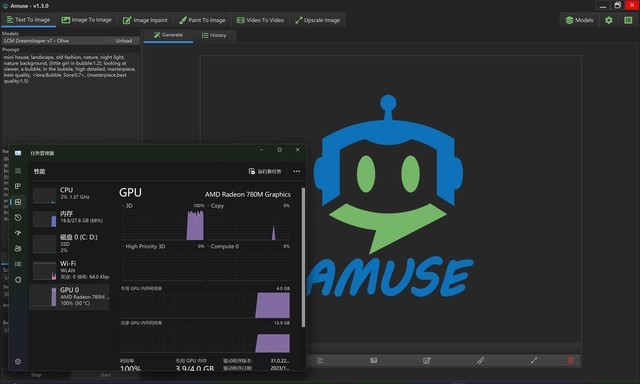Switch to the Image To Image tab
640x384 pixels.
pos(87,20)
